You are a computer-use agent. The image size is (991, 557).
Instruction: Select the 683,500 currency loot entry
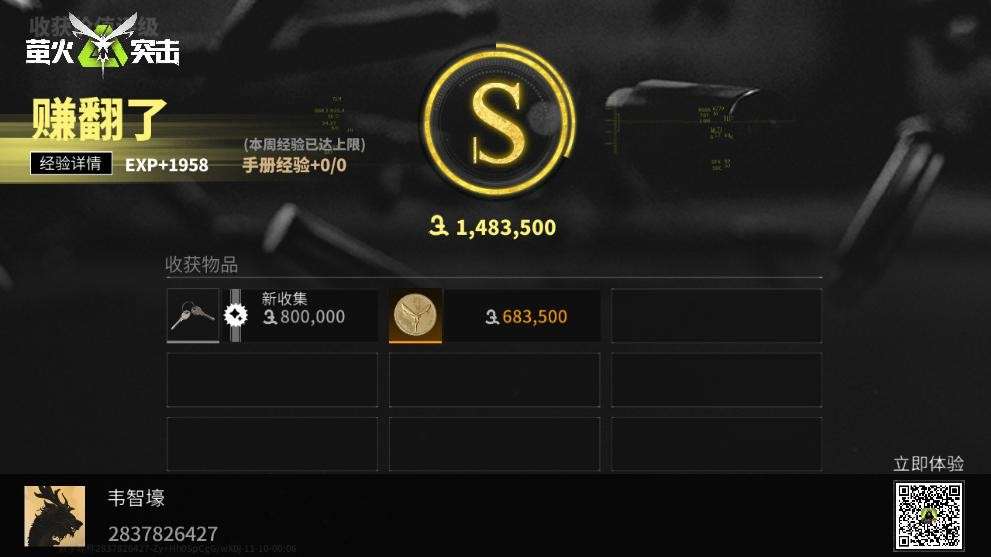click(495, 315)
